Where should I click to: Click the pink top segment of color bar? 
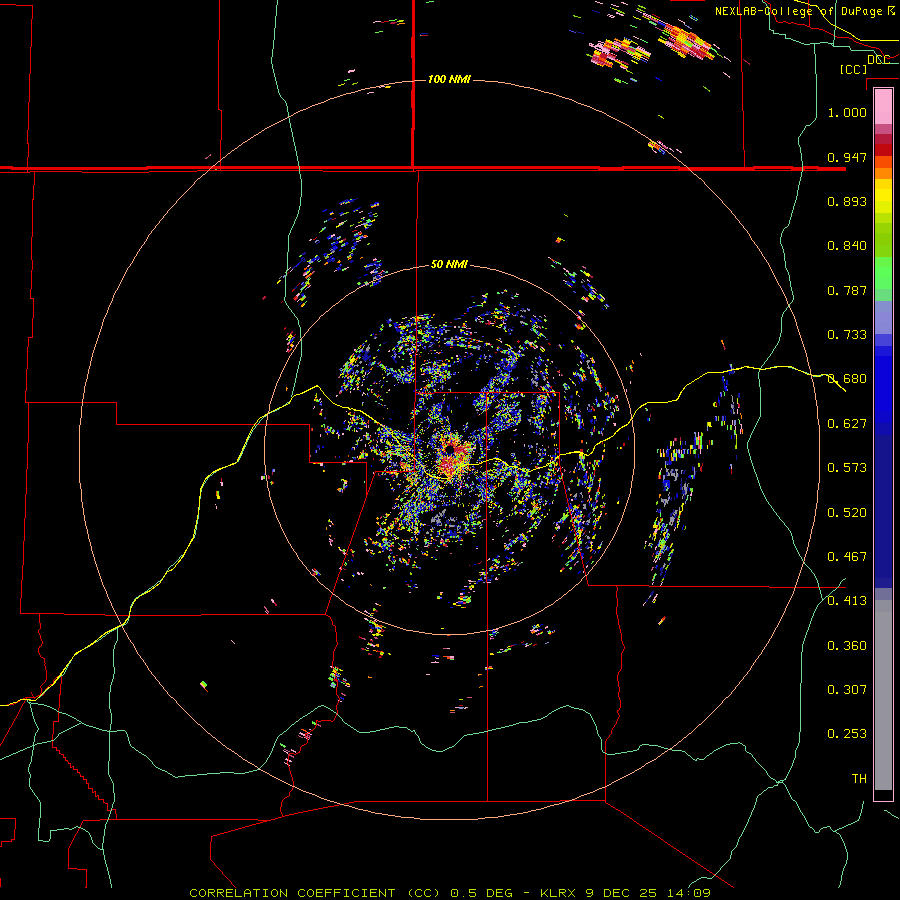click(x=883, y=107)
